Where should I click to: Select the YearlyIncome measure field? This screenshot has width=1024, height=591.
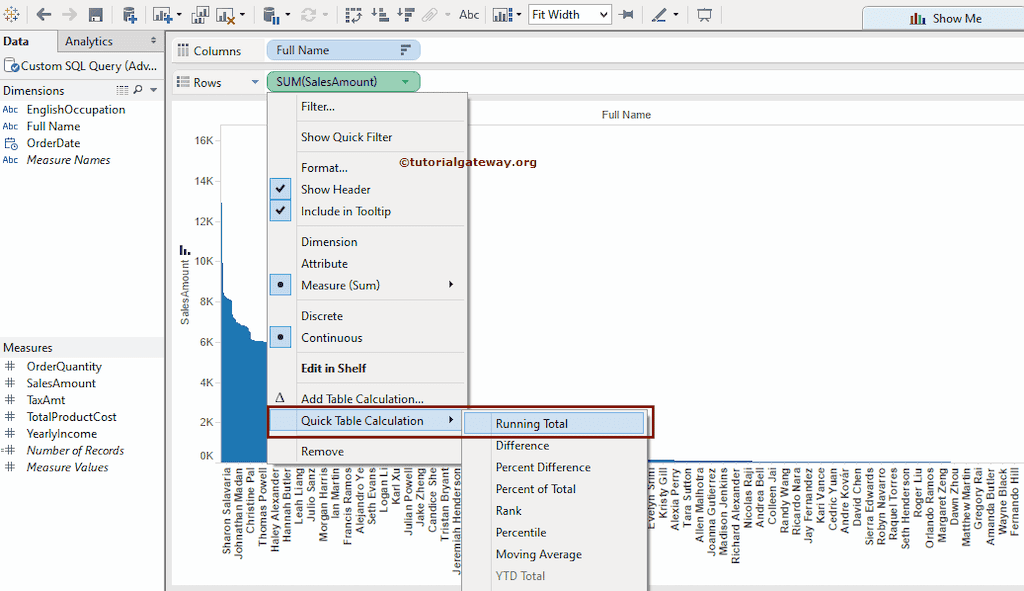(x=61, y=434)
